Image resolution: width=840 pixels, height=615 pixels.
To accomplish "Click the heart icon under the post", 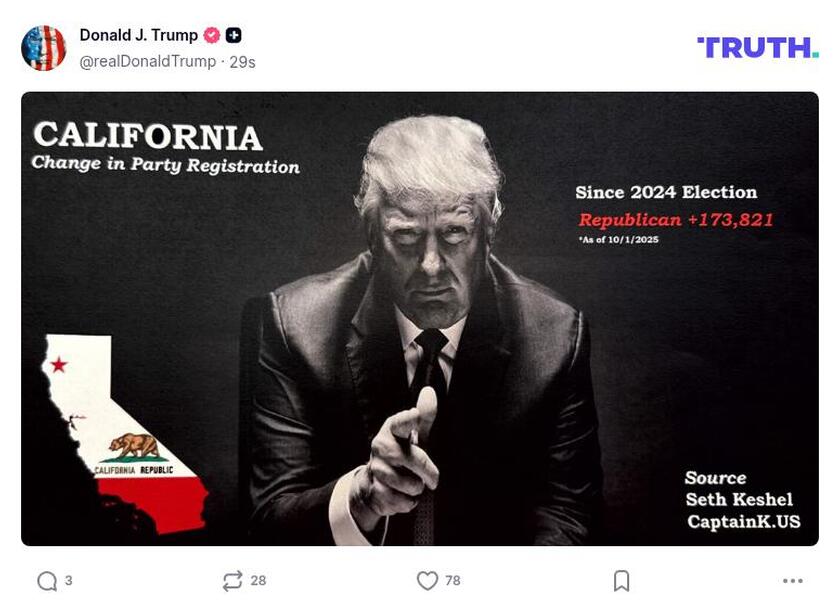I will [429, 578].
